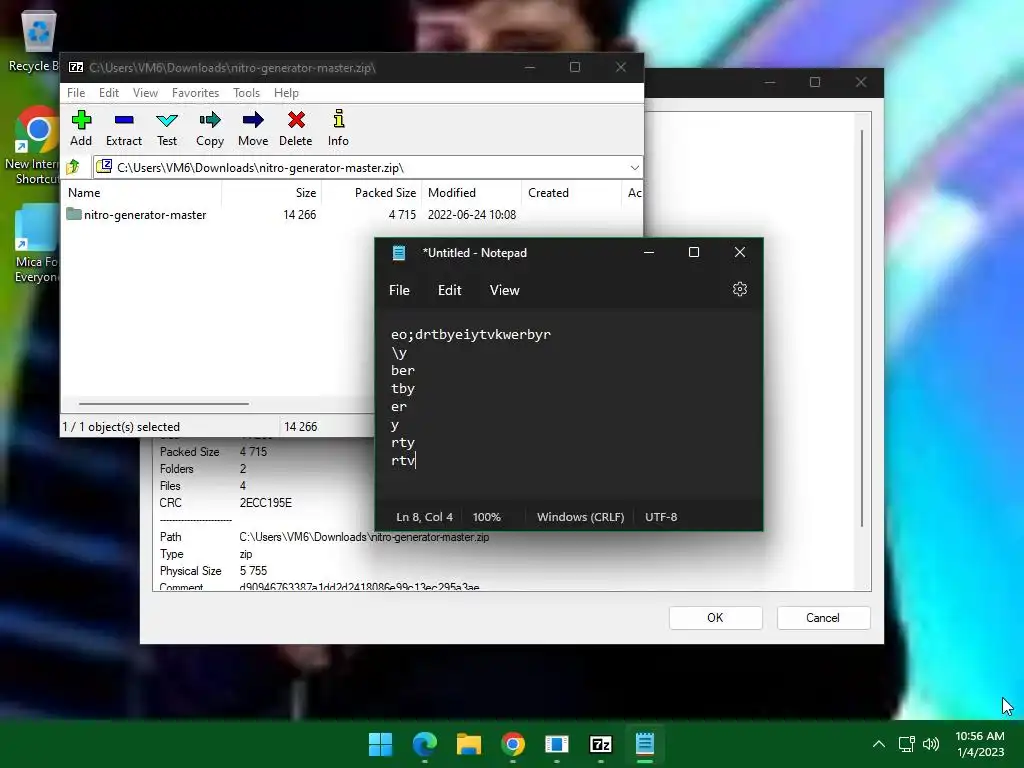
Task: Click the Path value in properties dialog
Action: [x=364, y=537]
